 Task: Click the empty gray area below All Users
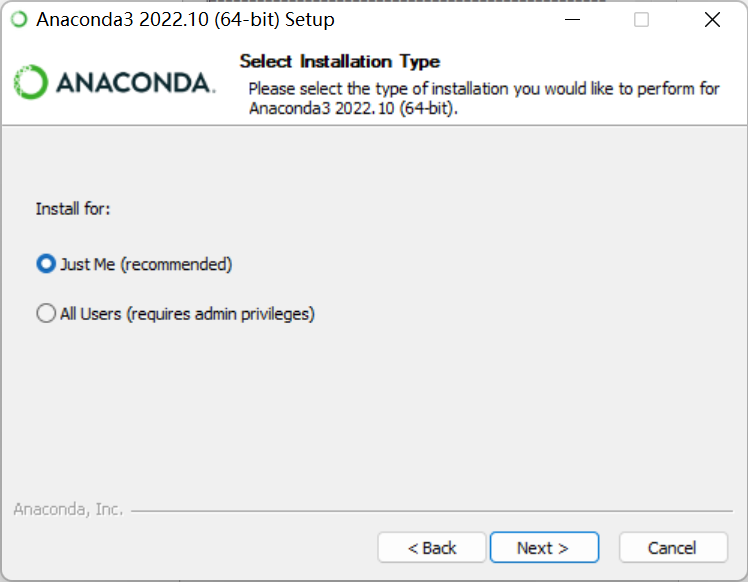pos(372,410)
